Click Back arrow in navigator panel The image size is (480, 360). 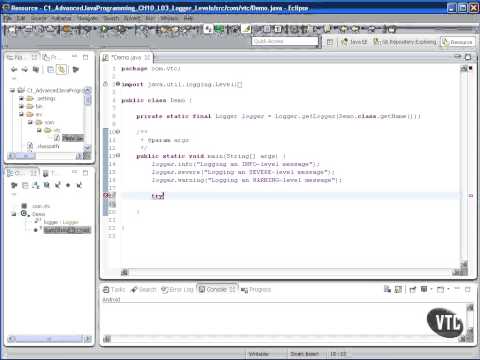pos(14,69)
